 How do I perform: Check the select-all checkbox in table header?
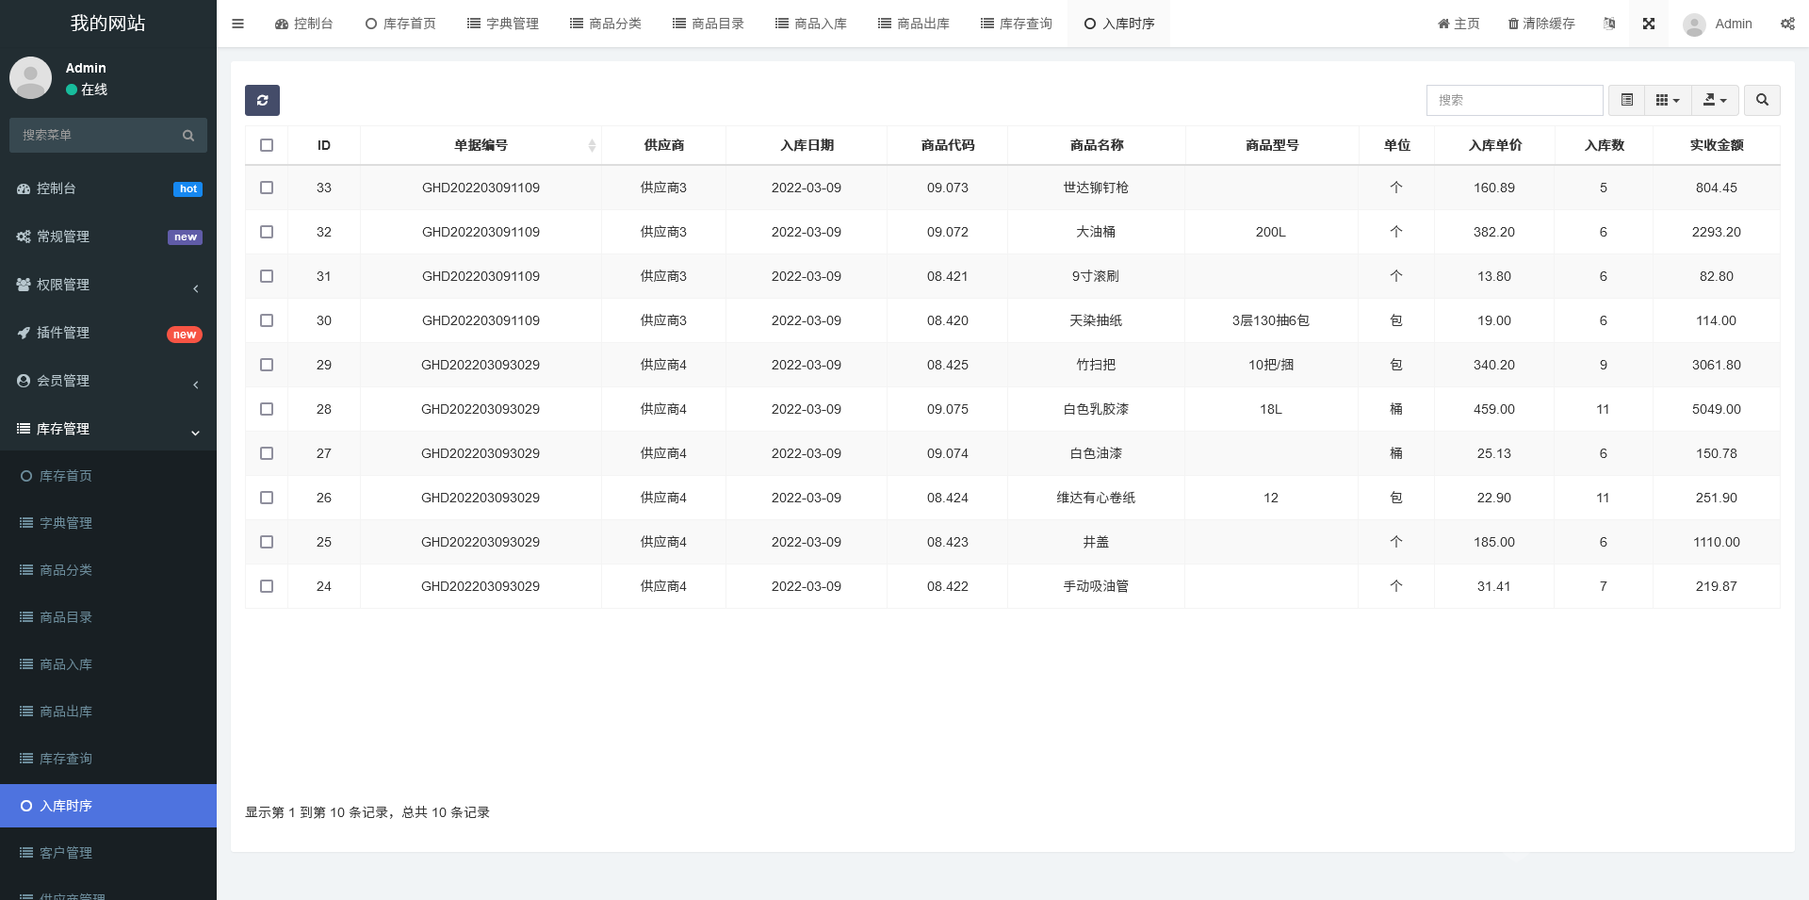click(266, 145)
